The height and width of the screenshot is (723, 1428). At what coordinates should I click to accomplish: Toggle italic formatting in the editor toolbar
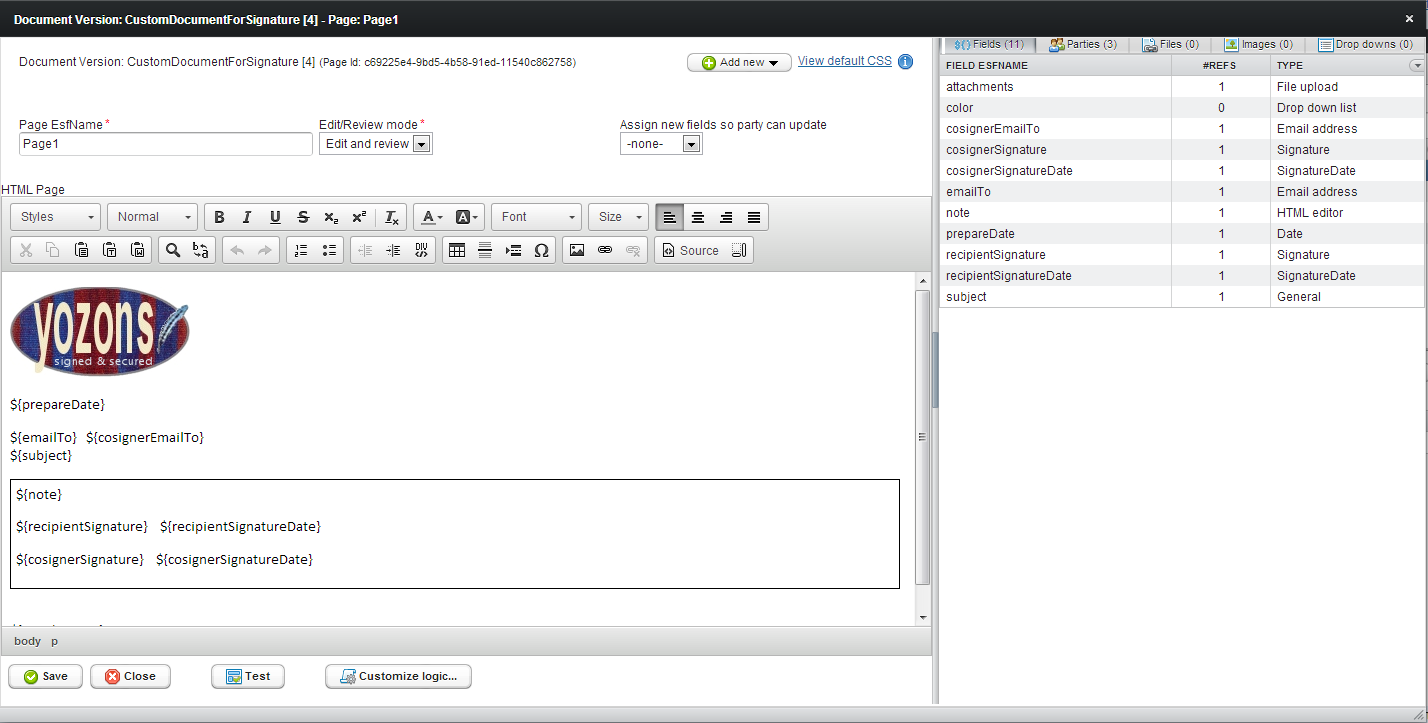pos(247,217)
